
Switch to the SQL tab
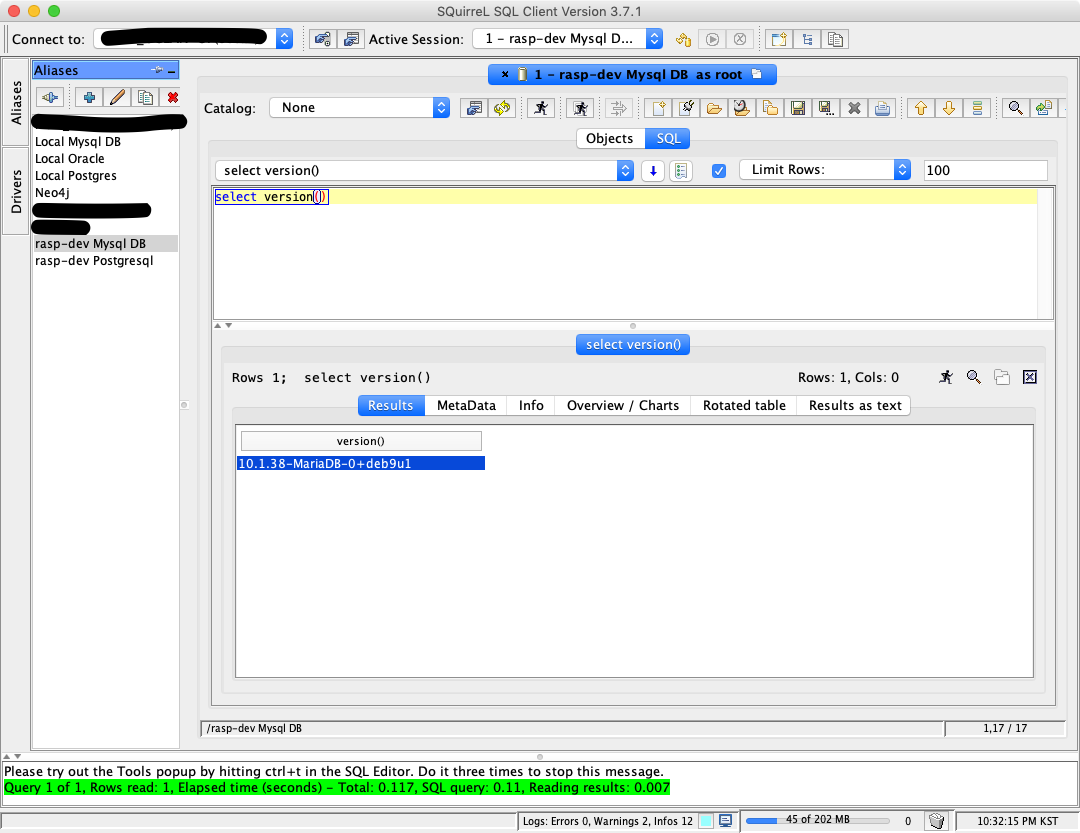668,138
